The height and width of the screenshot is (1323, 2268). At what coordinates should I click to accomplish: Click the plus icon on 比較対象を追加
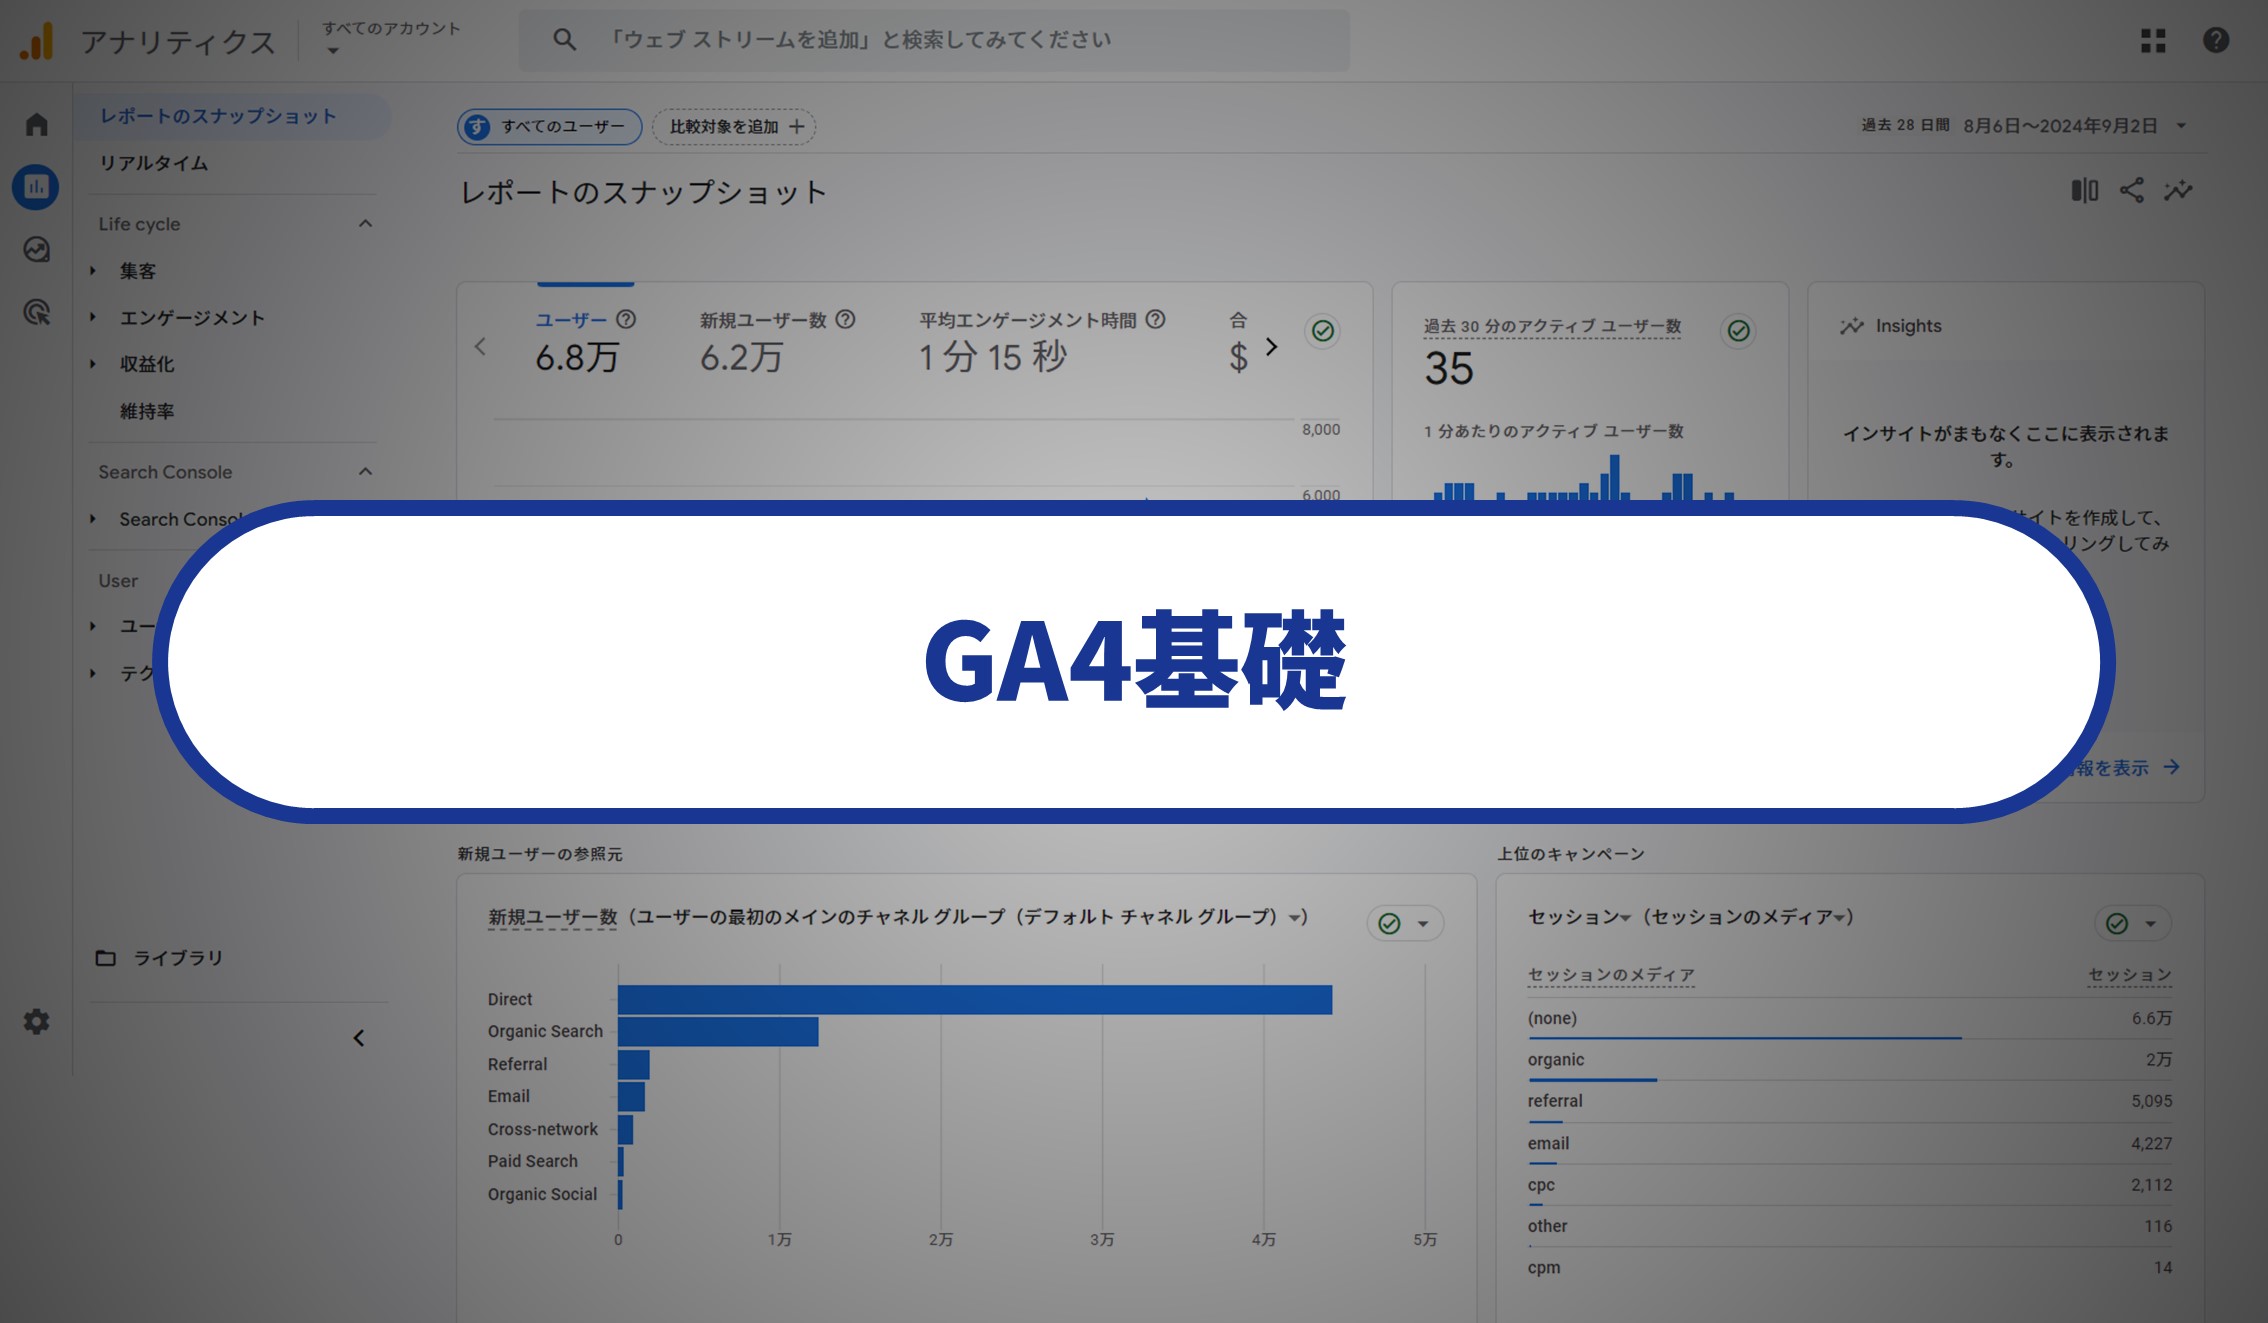pyautogui.click(x=796, y=127)
